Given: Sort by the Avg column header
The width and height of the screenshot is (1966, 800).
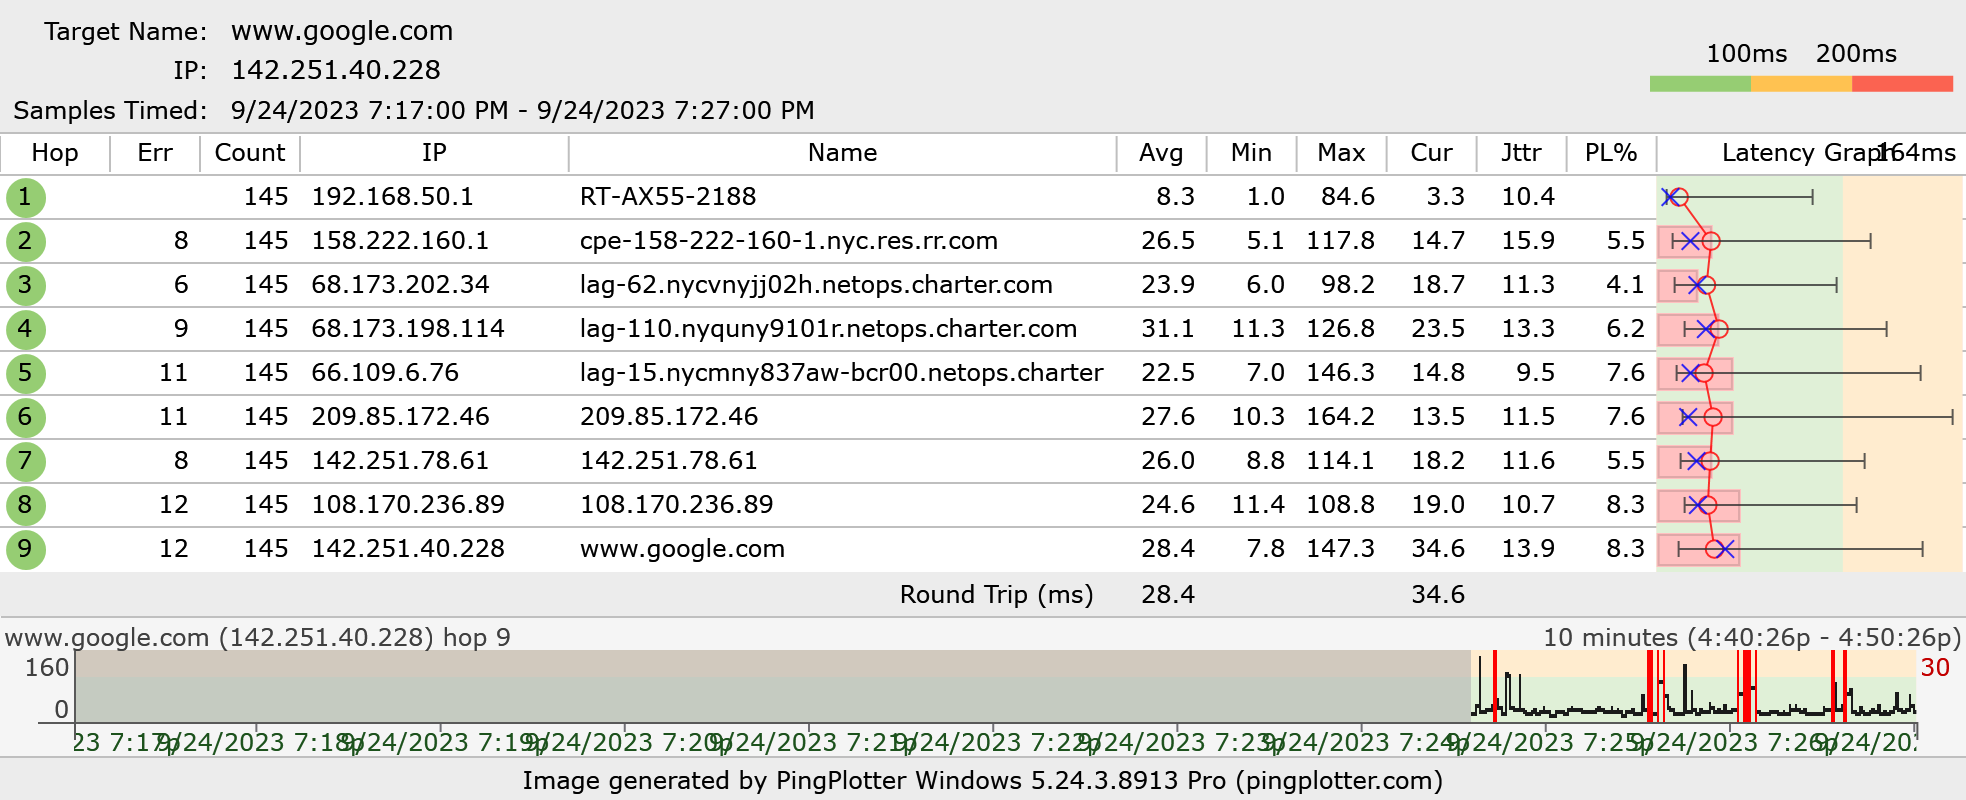Looking at the screenshot, I should 1160,153.
